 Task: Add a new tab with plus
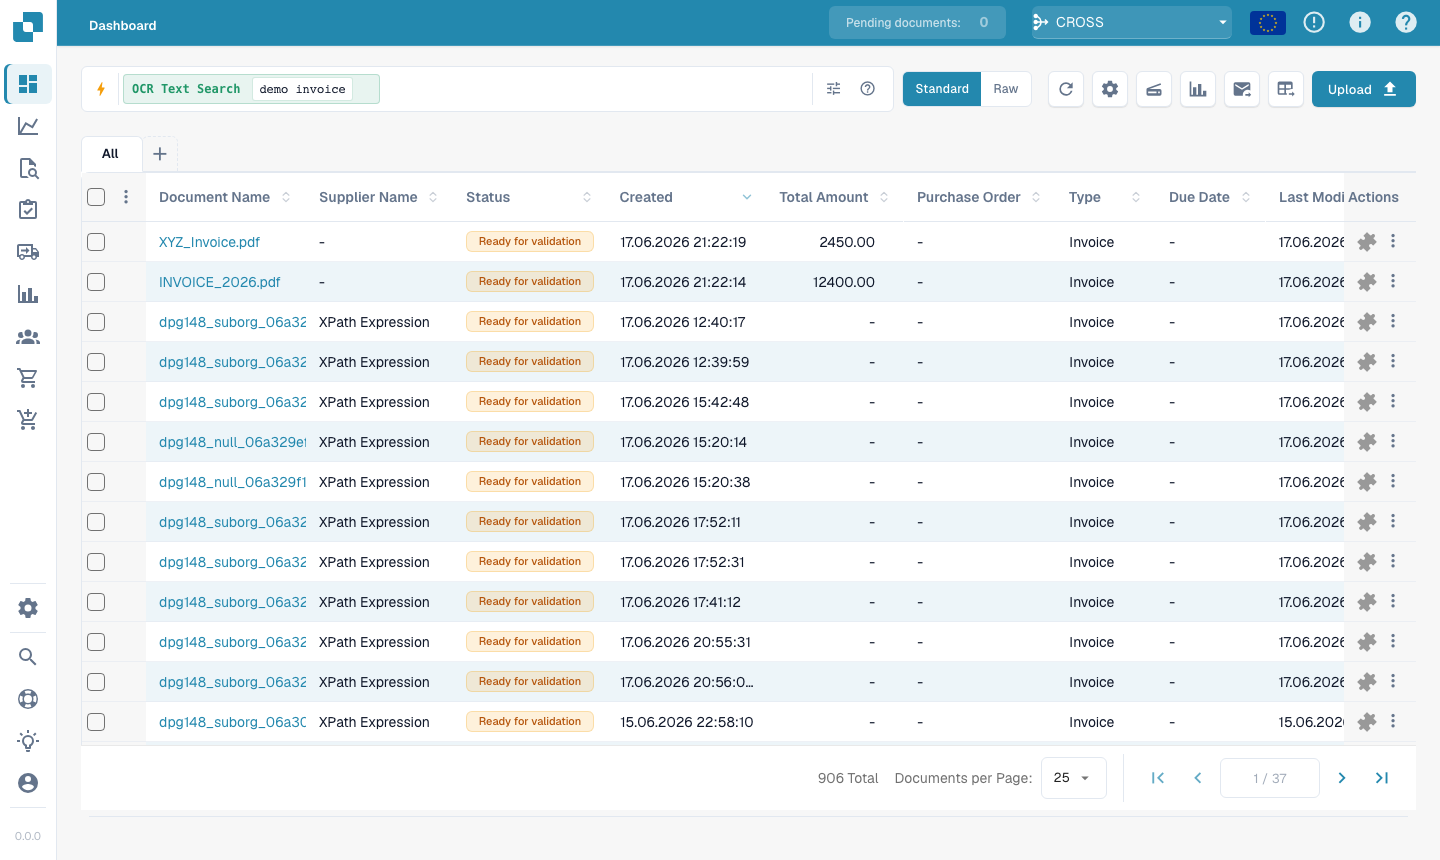click(x=160, y=154)
